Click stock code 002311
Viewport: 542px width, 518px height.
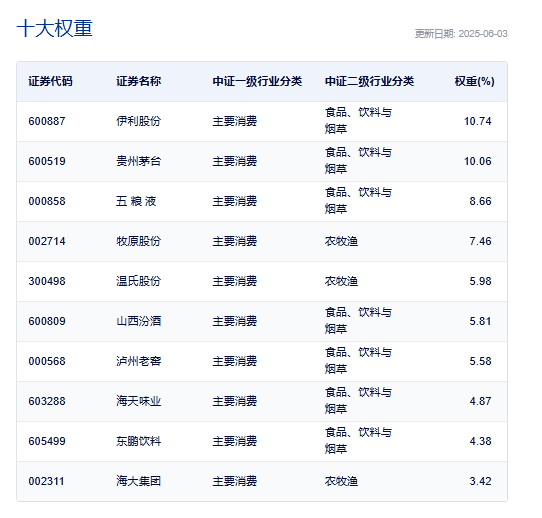[x=46, y=481]
